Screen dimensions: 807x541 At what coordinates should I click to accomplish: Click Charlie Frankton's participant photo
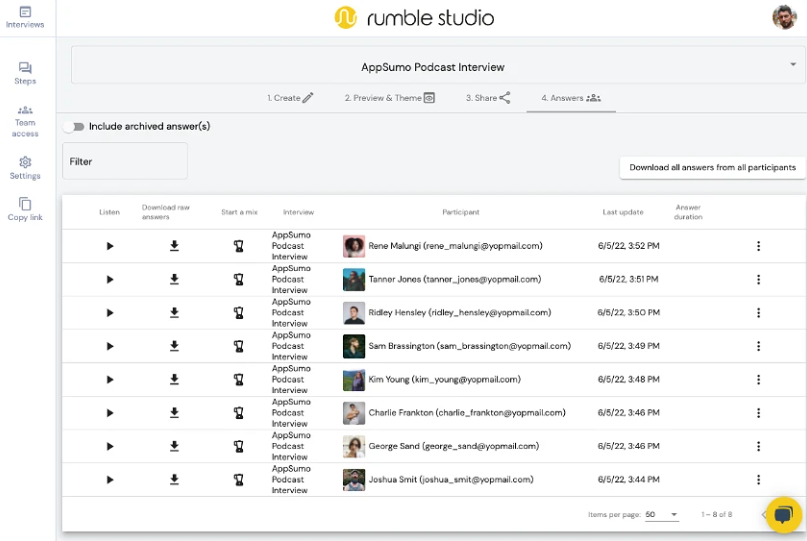354,413
